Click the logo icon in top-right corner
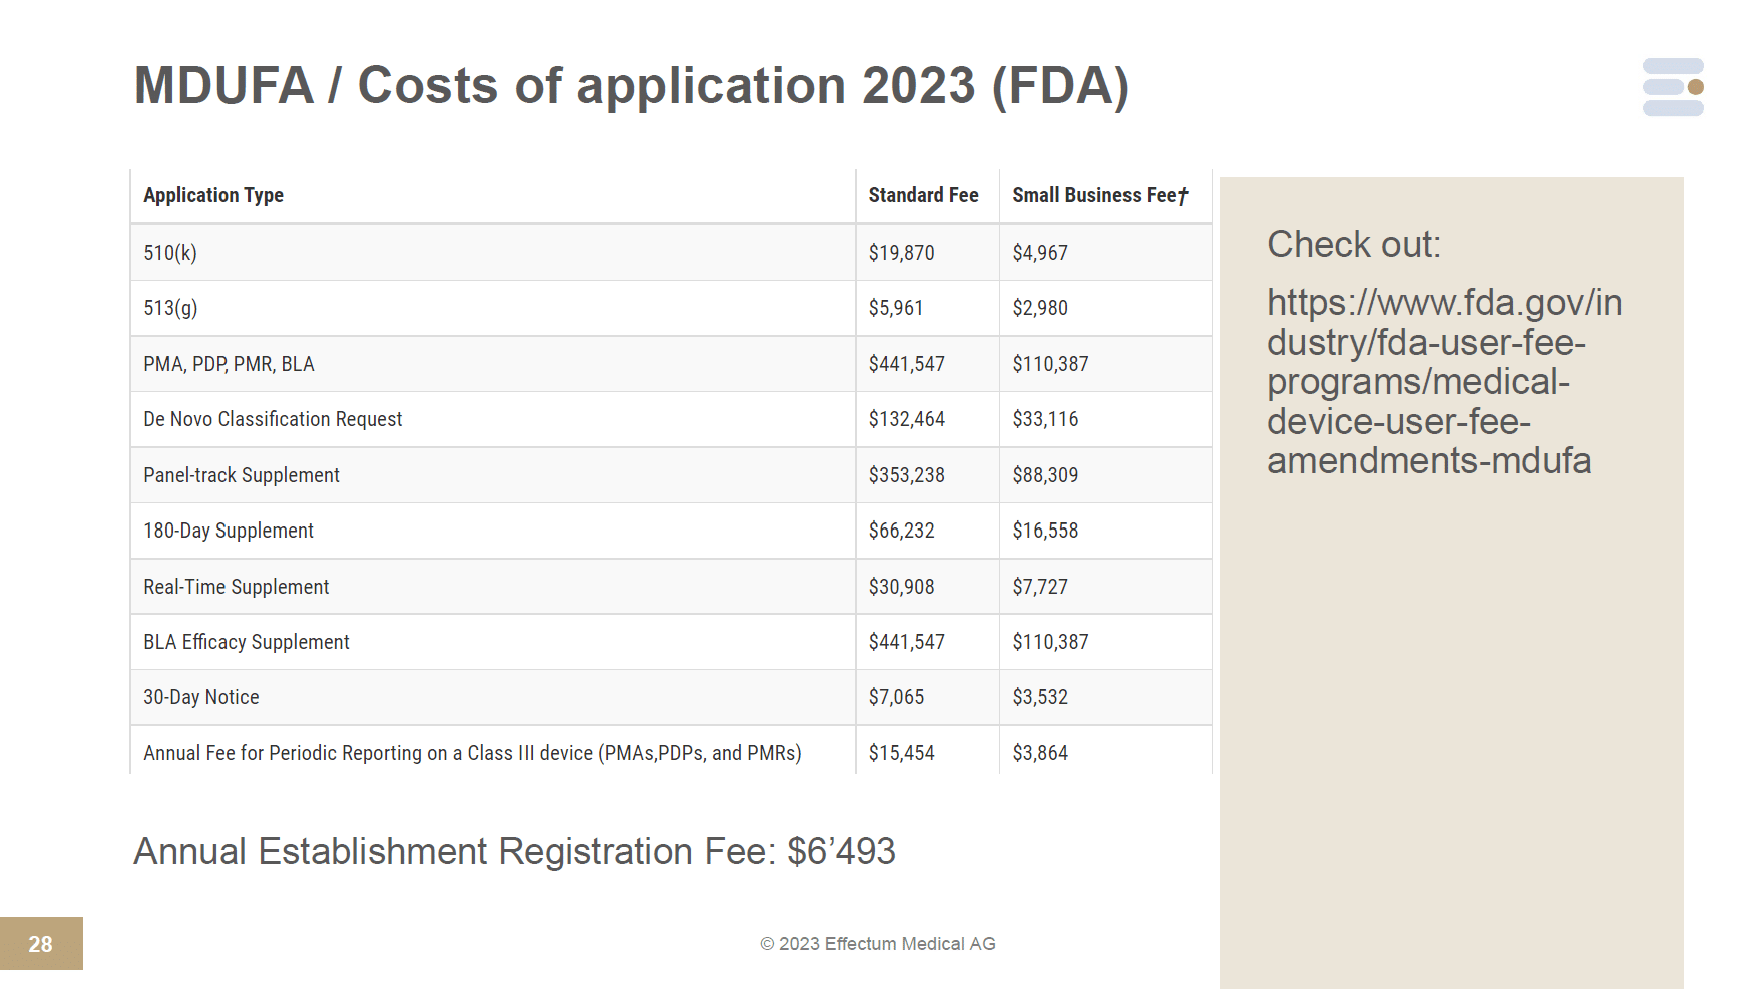Screen dimensions: 1758x989 [1673, 87]
